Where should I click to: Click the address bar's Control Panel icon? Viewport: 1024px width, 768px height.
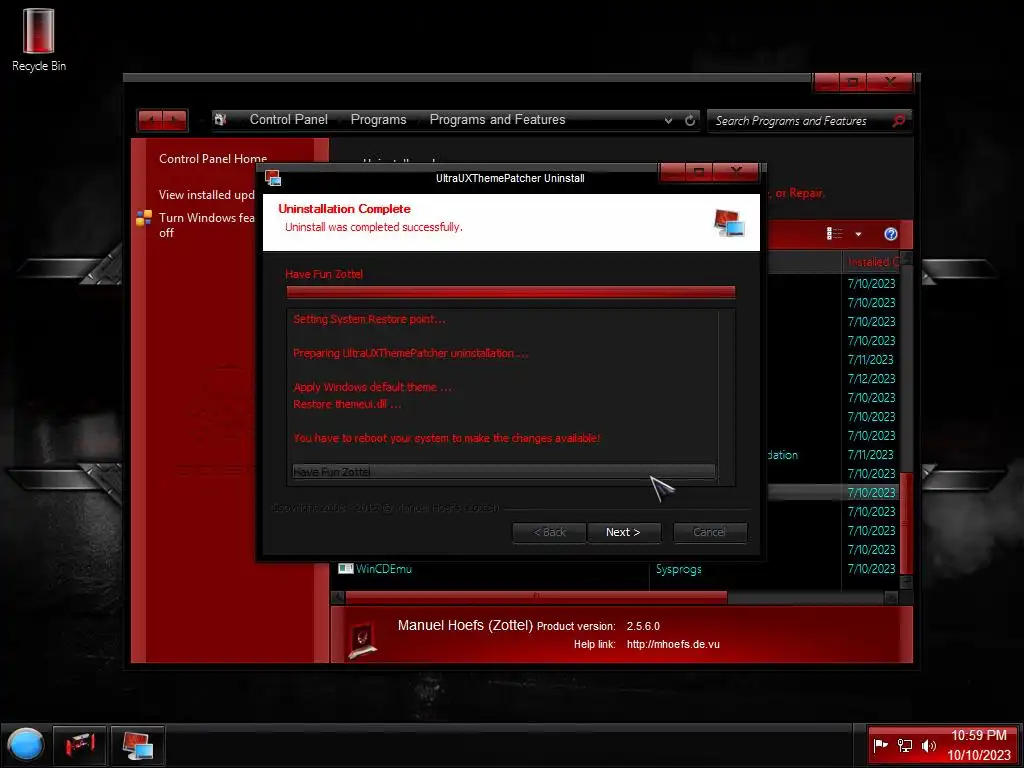point(221,120)
